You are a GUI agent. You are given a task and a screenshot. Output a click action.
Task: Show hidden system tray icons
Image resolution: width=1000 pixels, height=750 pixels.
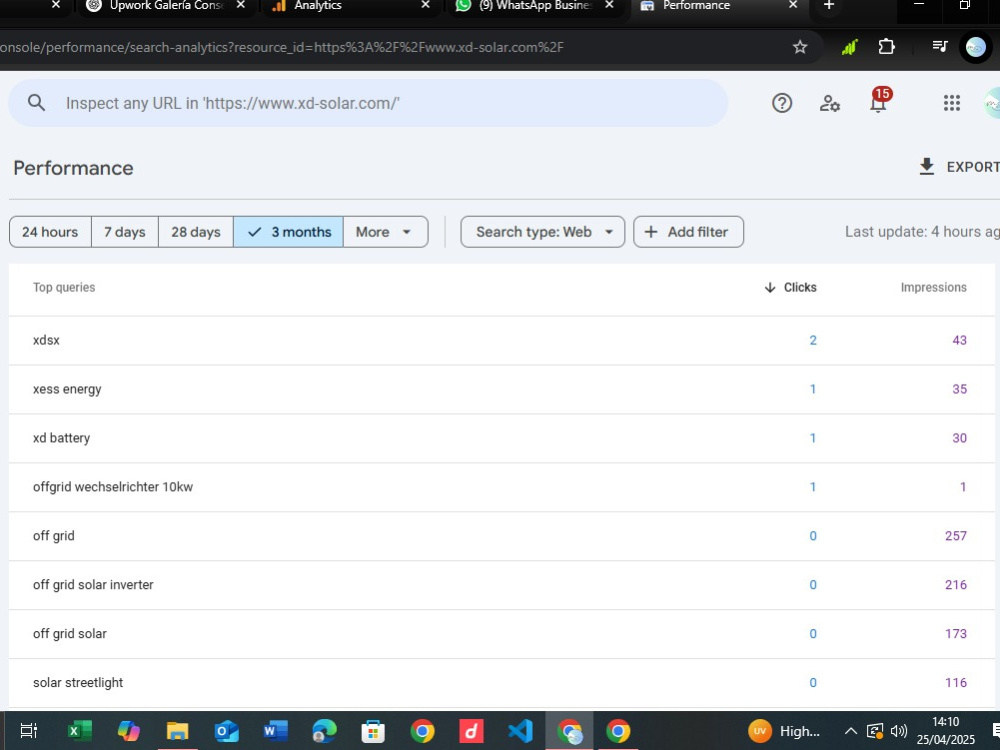pos(850,731)
